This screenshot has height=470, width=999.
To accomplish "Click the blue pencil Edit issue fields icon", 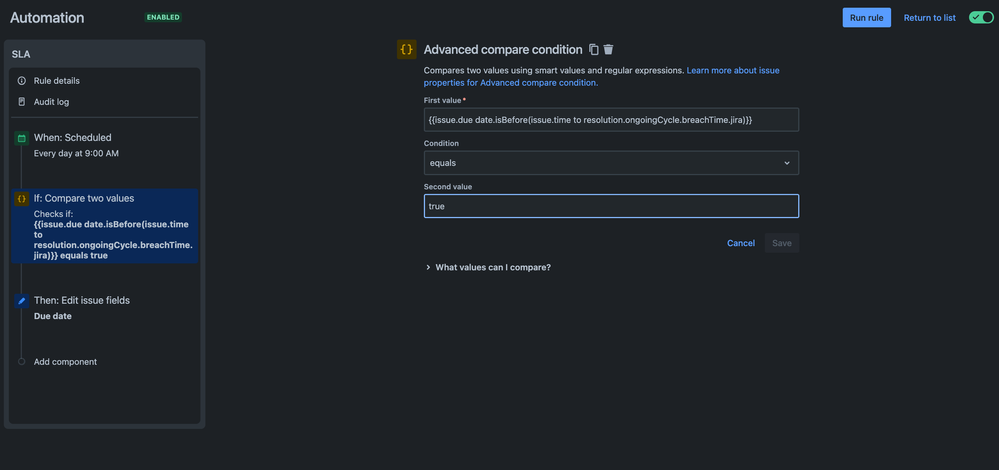I will (x=22, y=301).
